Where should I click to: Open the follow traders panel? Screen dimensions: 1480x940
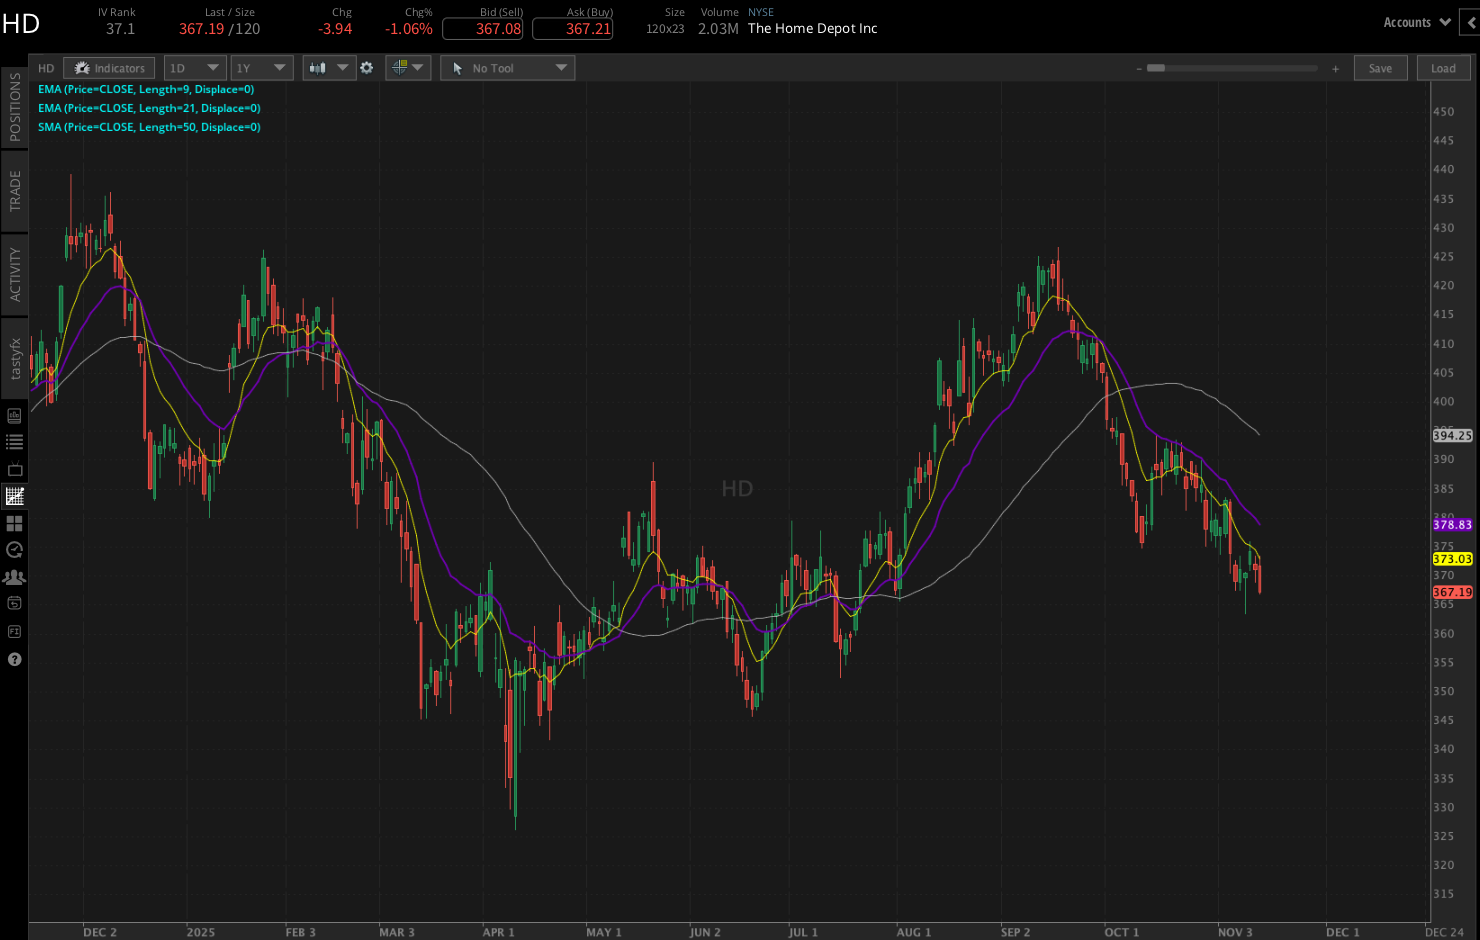pos(15,576)
